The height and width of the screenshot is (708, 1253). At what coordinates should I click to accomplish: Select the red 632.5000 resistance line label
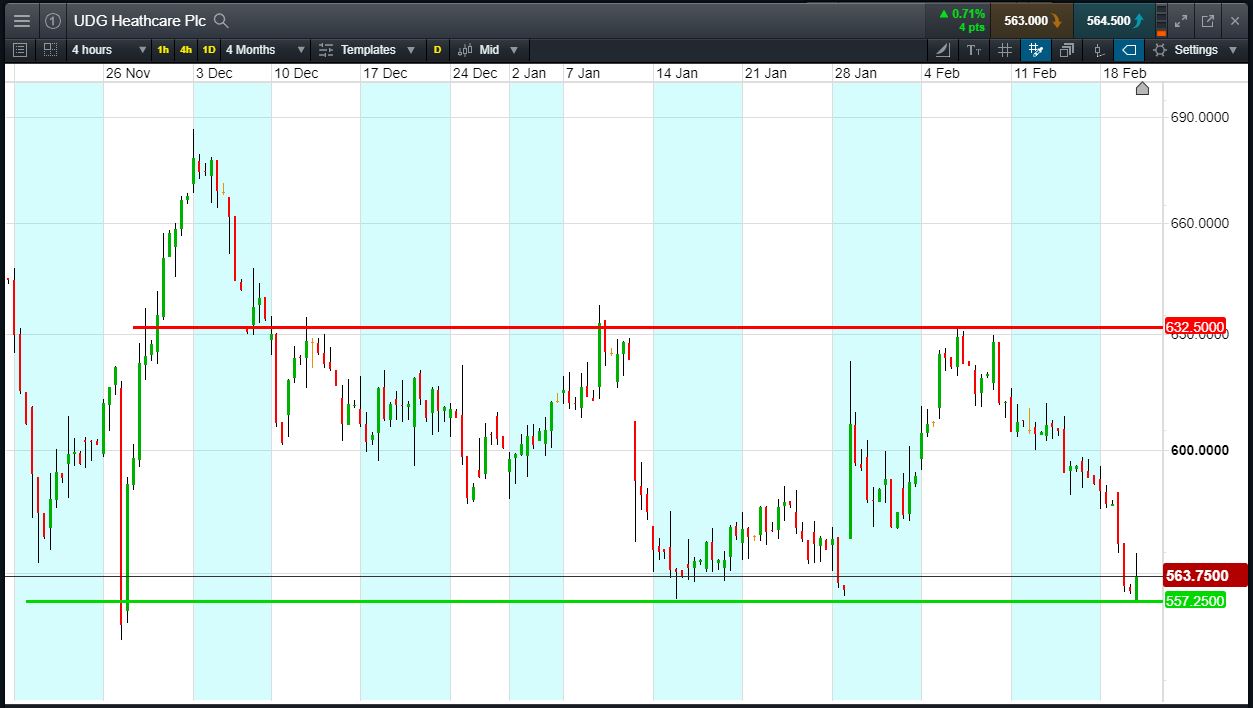pos(1196,327)
